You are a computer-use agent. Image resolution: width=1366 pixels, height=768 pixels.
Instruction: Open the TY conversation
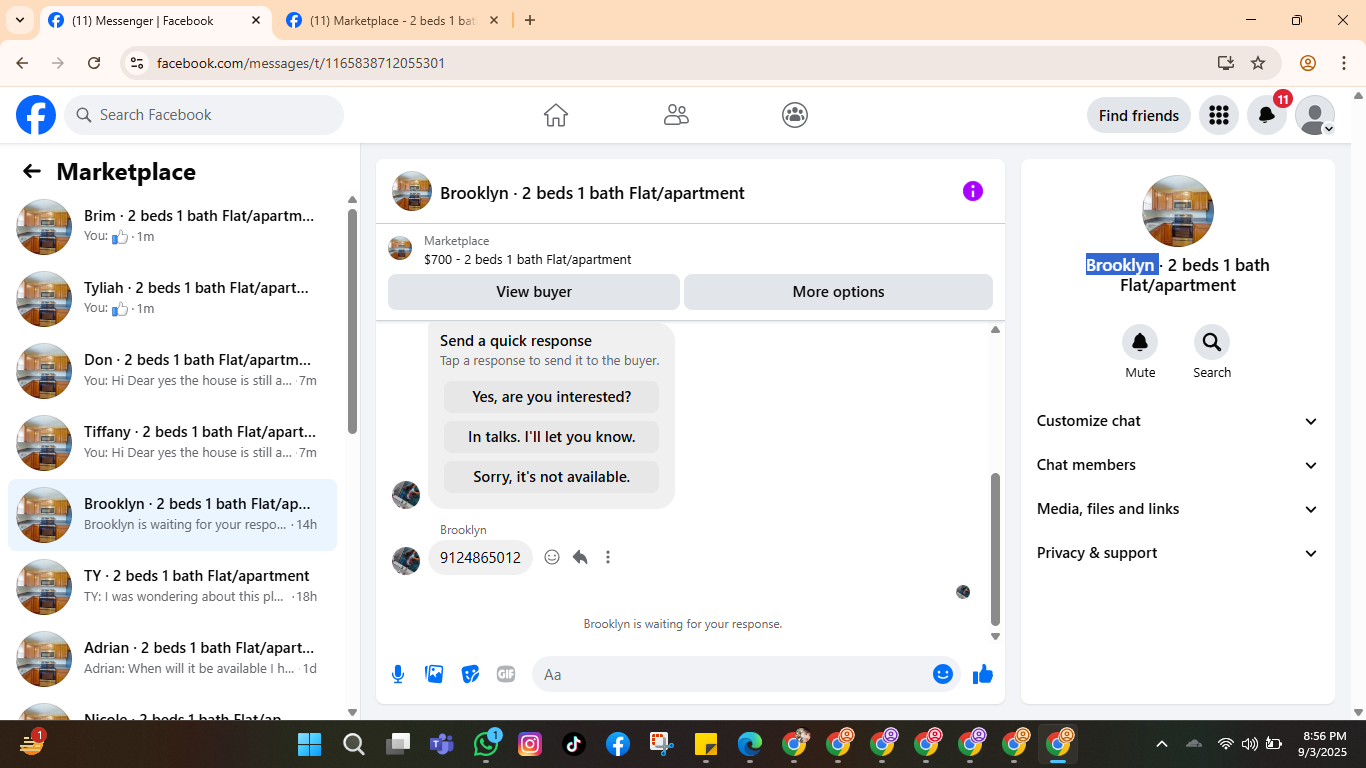click(172, 587)
